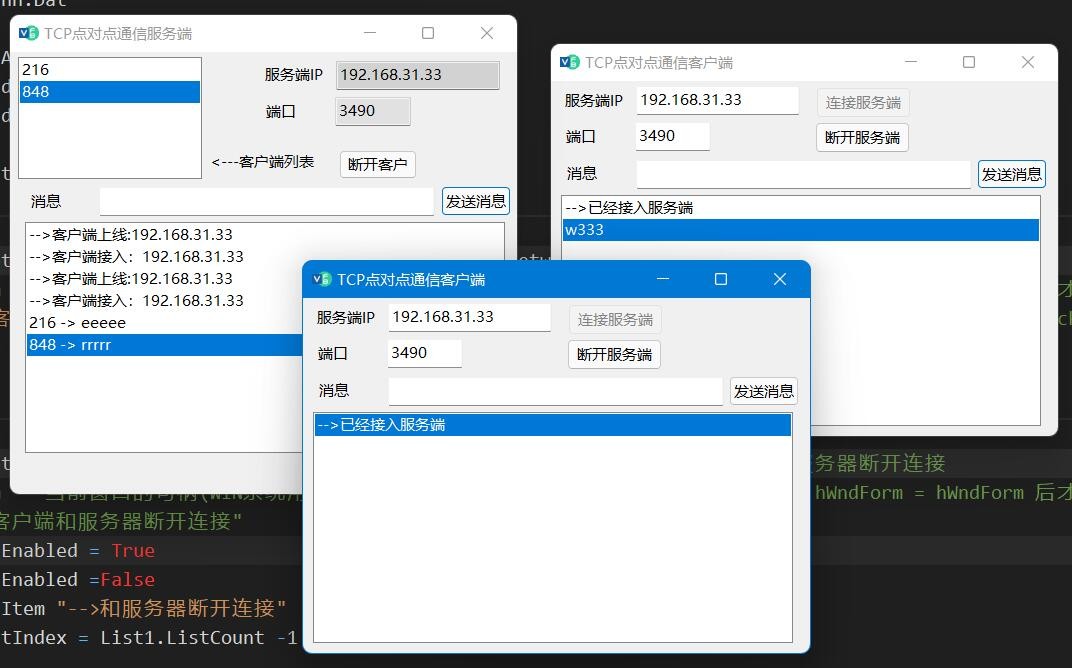Click 发送消息 in the server window
This screenshot has height=668, width=1072.
tap(475, 201)
